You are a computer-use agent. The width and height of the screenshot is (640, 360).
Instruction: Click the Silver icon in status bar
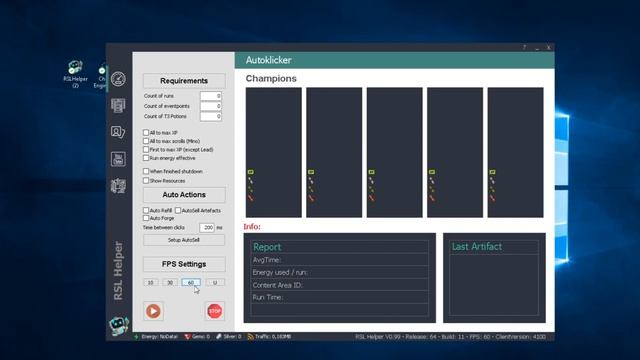219,337
